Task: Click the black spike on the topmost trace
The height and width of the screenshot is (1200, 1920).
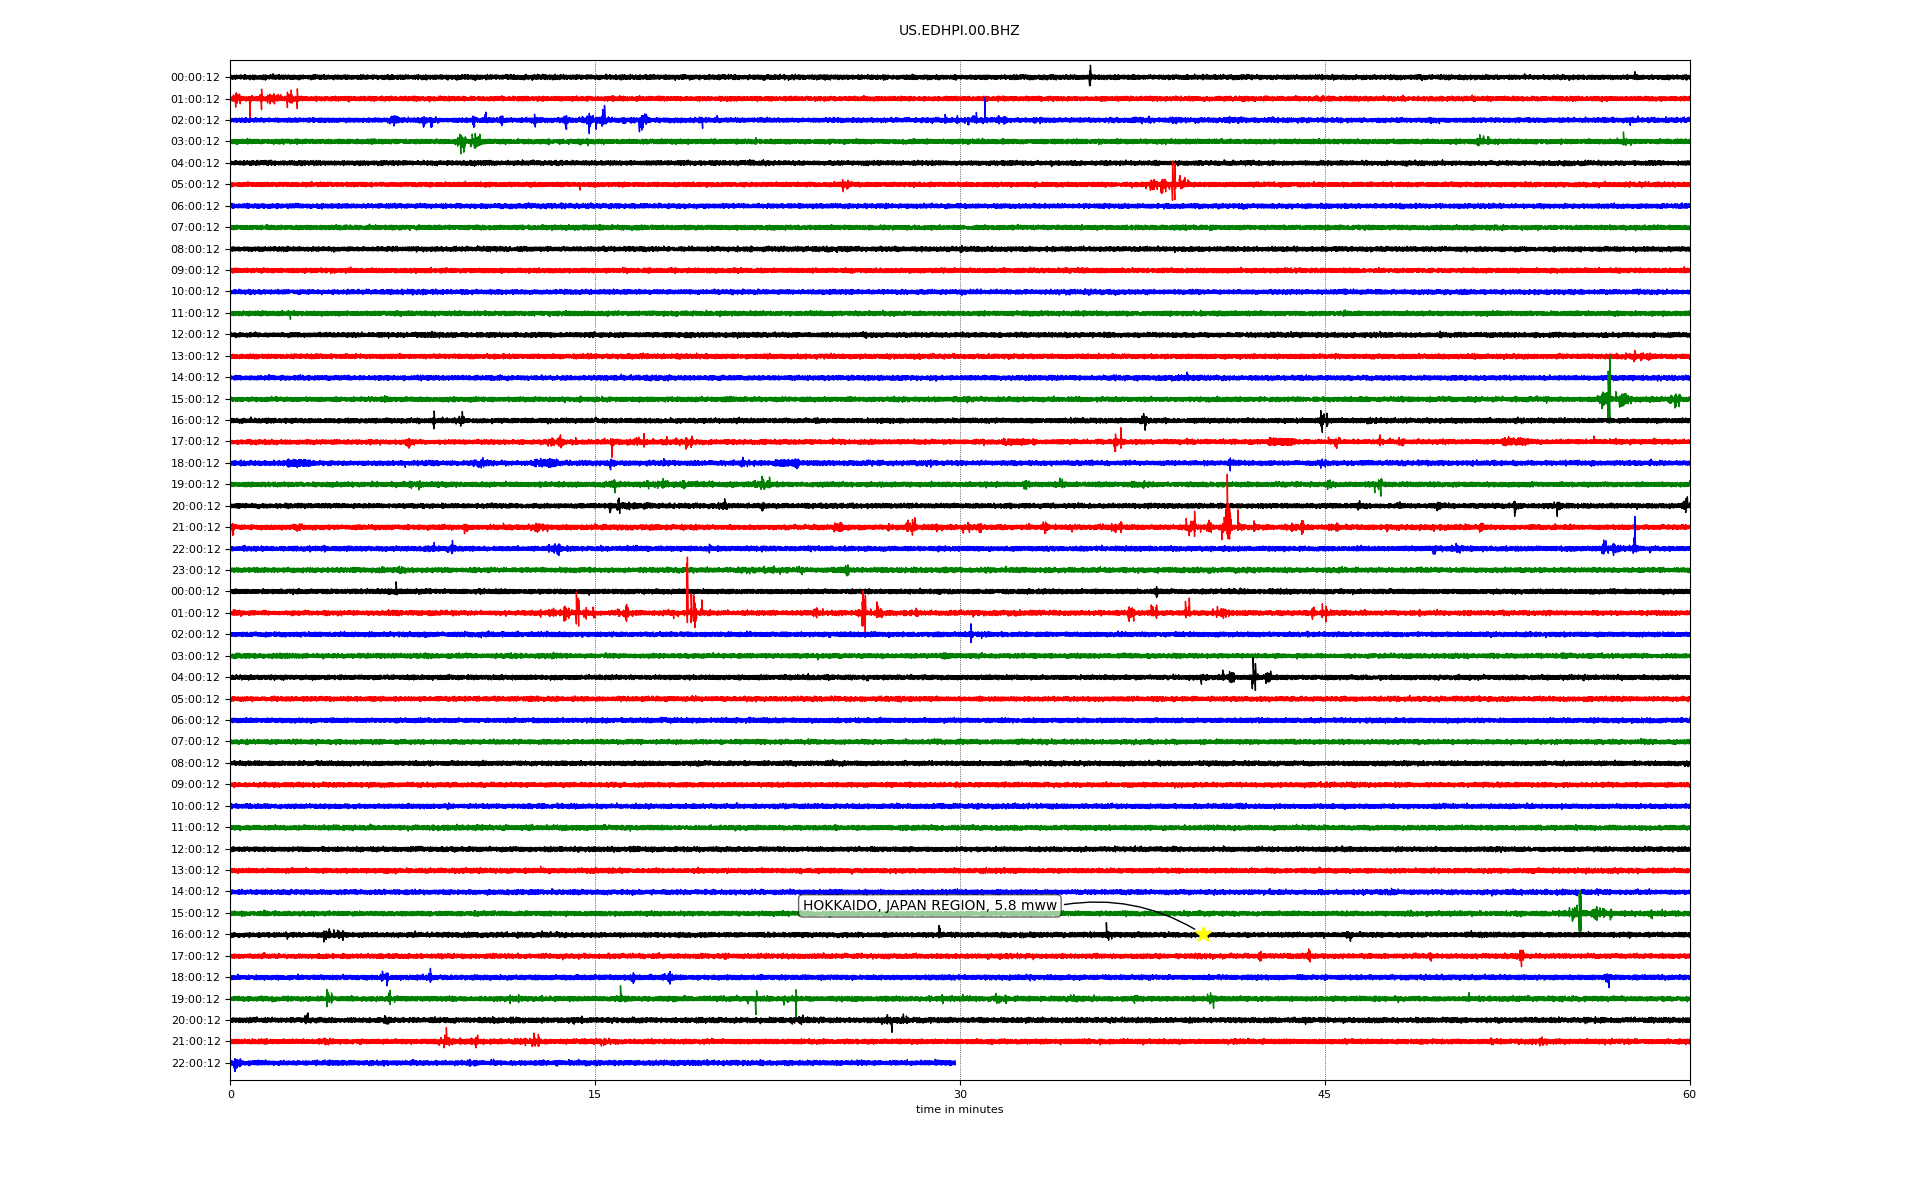Action: [x=1090, y=74]
